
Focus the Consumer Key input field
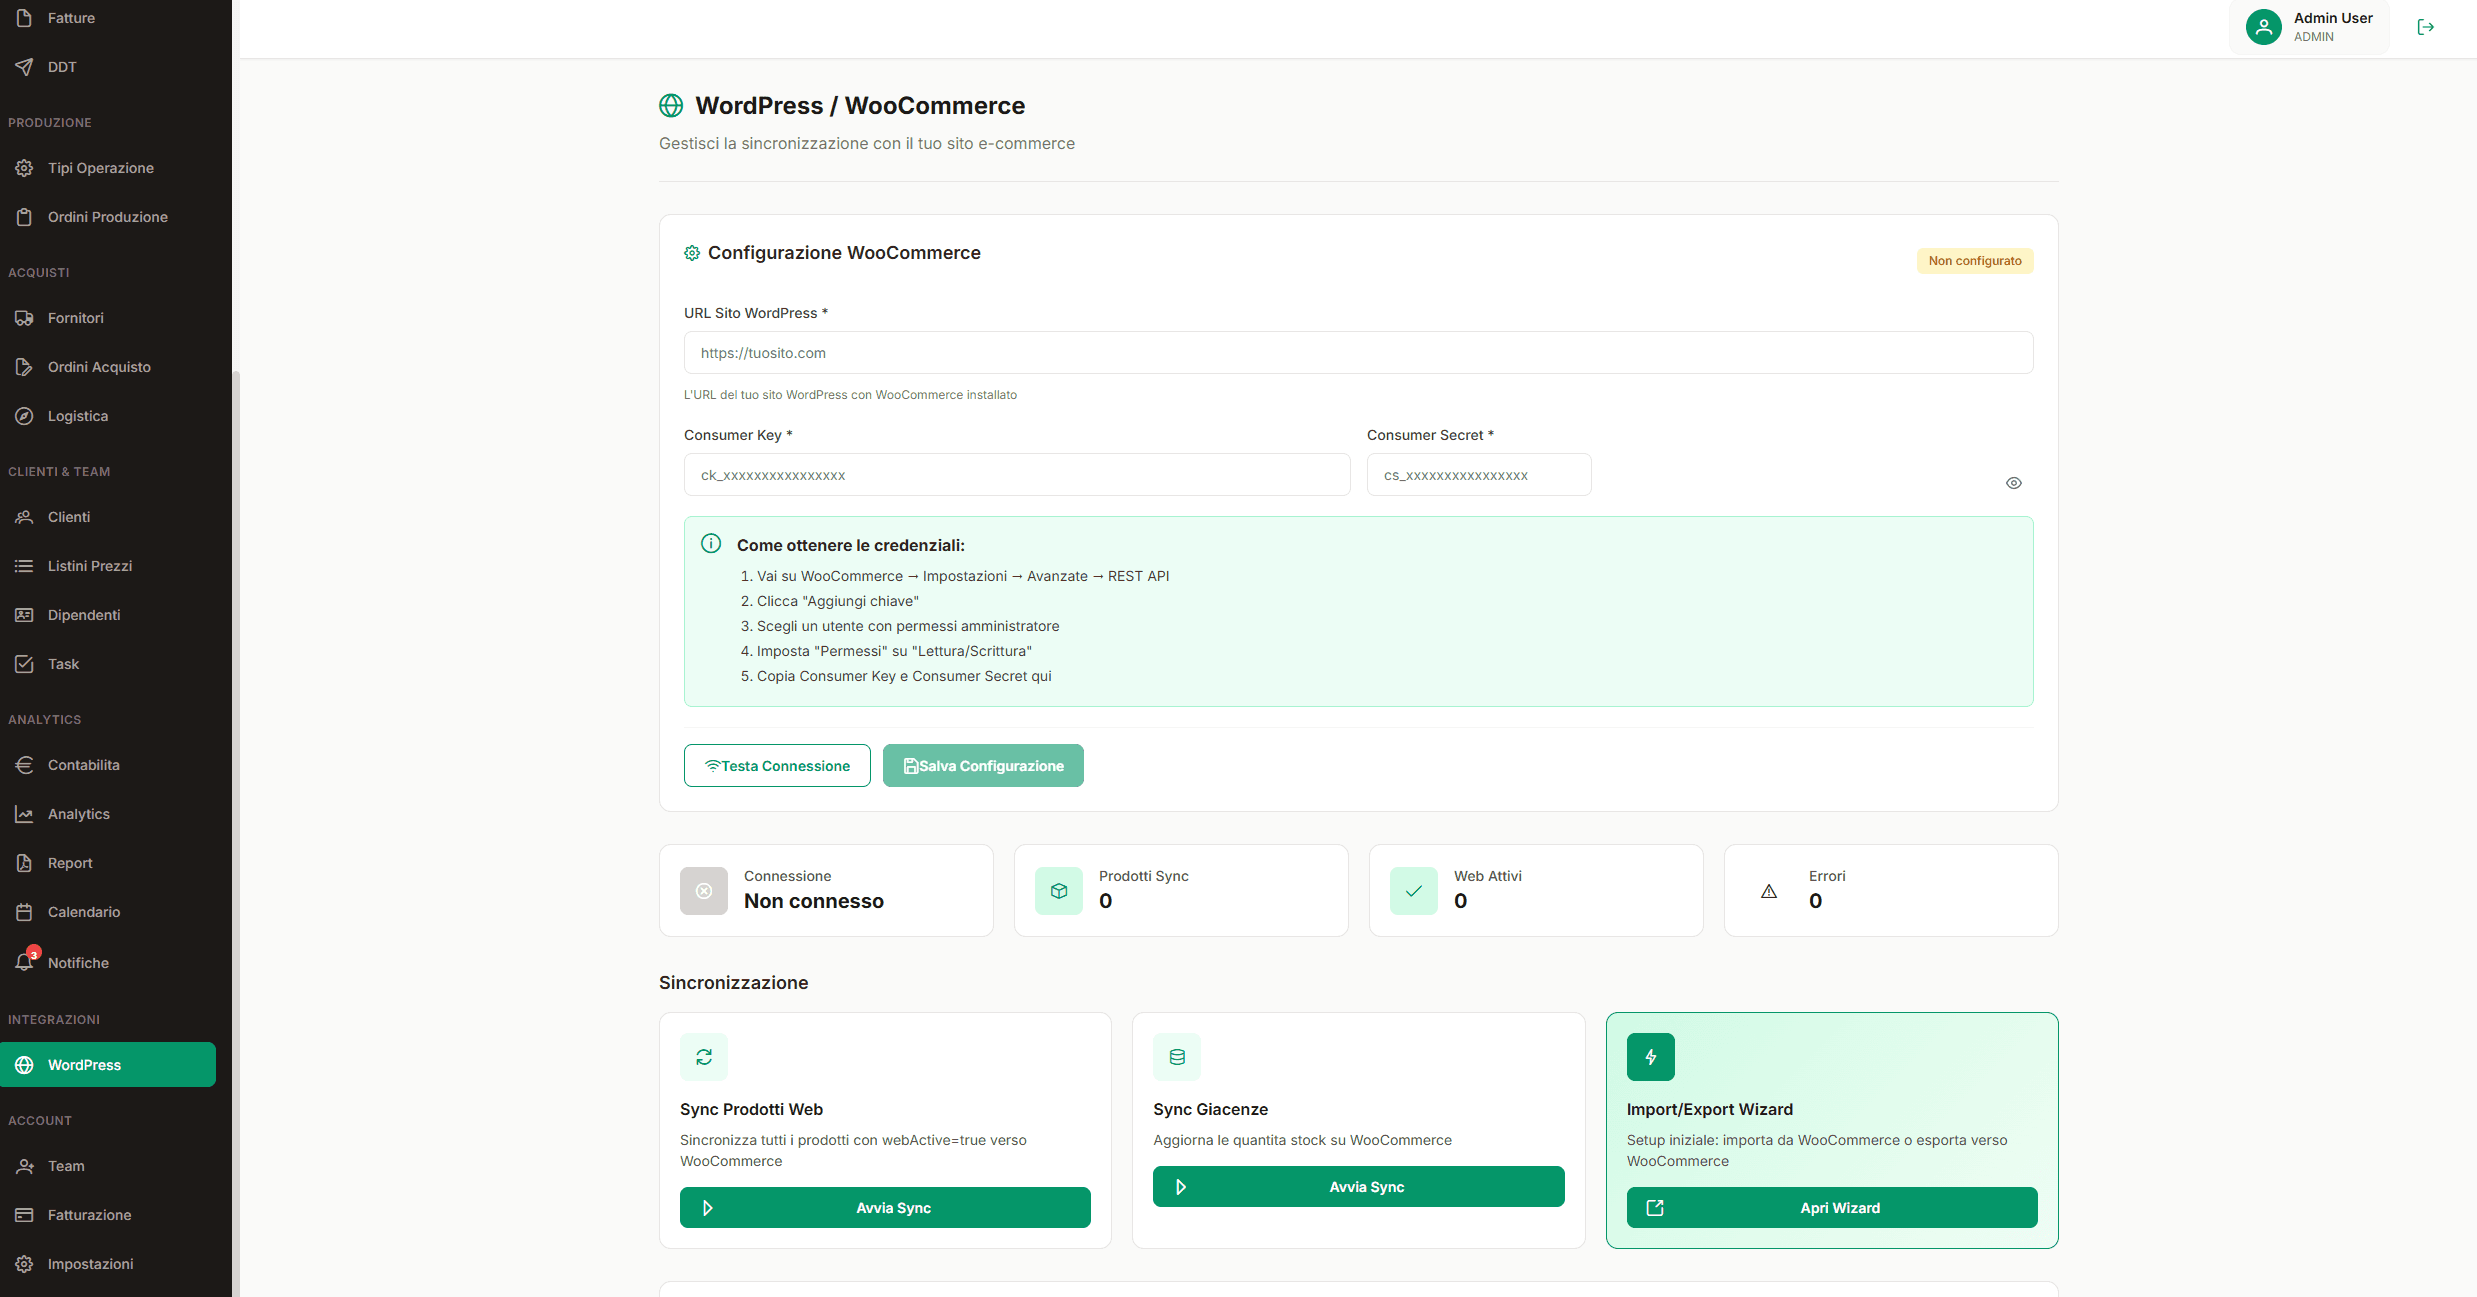click(1016, 475)
